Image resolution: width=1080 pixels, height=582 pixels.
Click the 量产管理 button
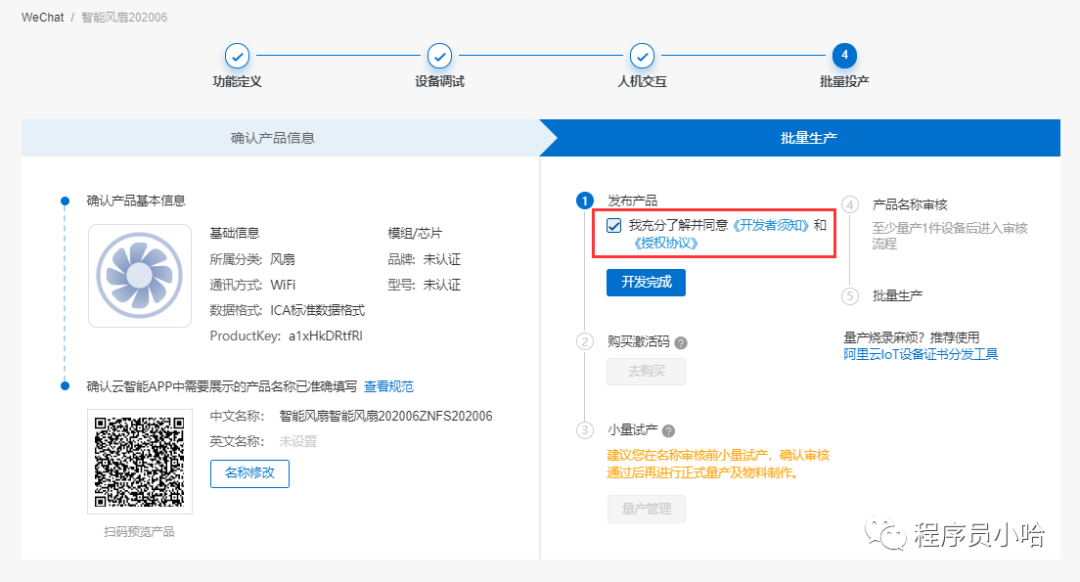tap(646, 509)
